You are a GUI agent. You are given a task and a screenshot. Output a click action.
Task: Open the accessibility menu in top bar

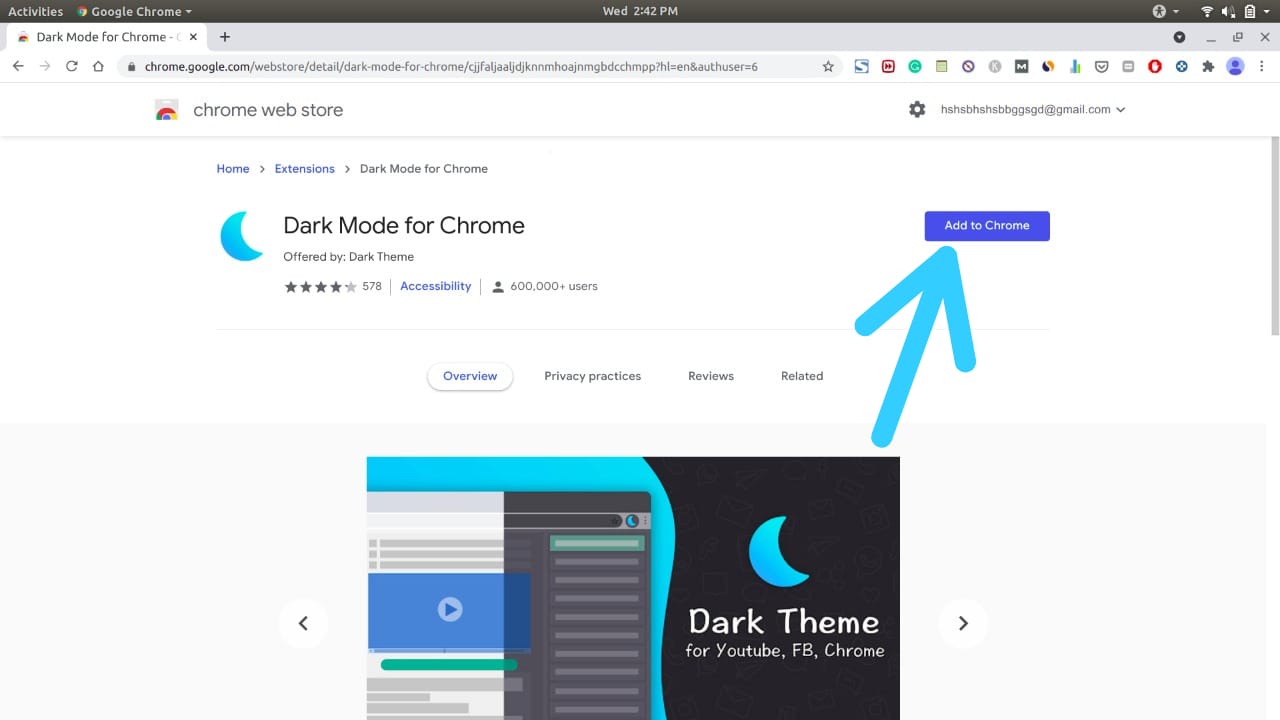tap(1165, 11)
